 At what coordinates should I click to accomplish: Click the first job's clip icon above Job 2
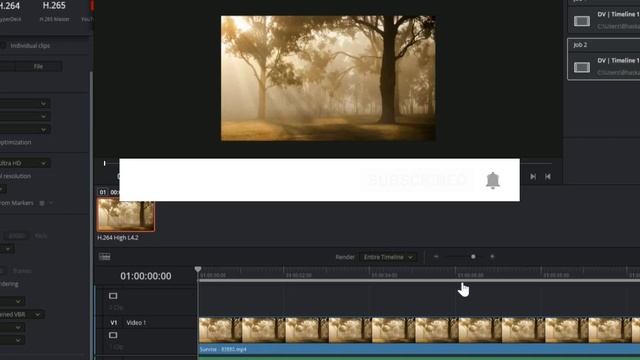click(x=582, y=21)
